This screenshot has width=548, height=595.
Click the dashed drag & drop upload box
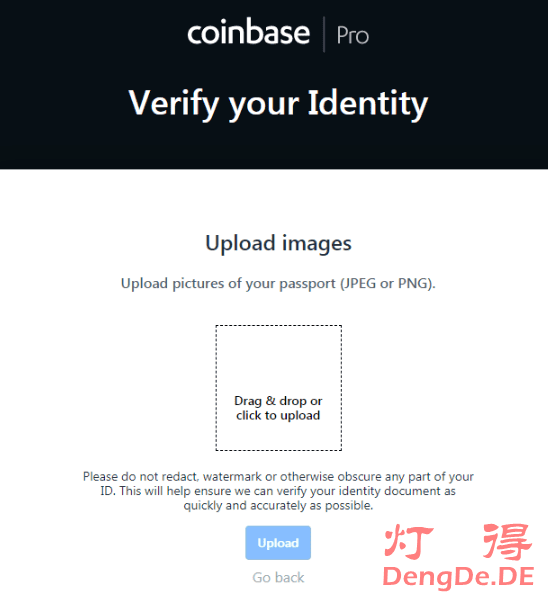pos(279,388)
